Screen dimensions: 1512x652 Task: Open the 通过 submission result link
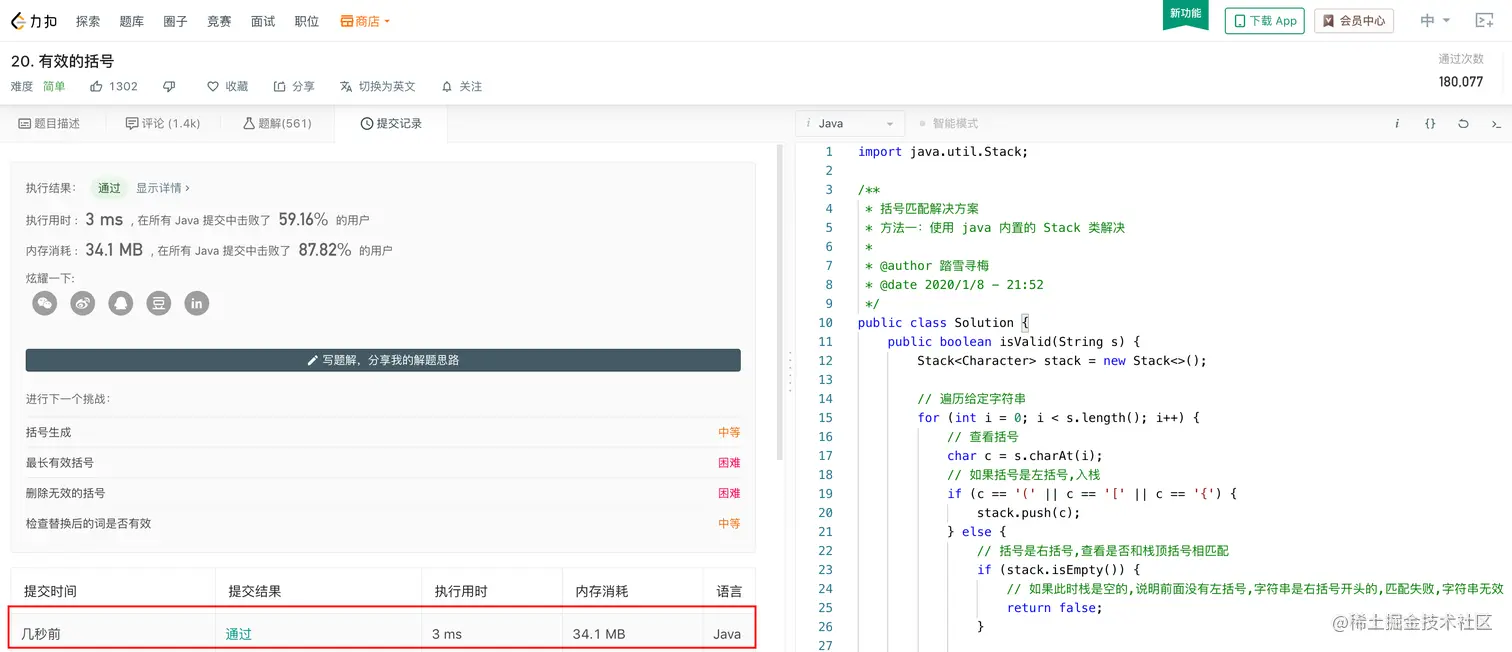pyautogui.click(x=239, y=634)
